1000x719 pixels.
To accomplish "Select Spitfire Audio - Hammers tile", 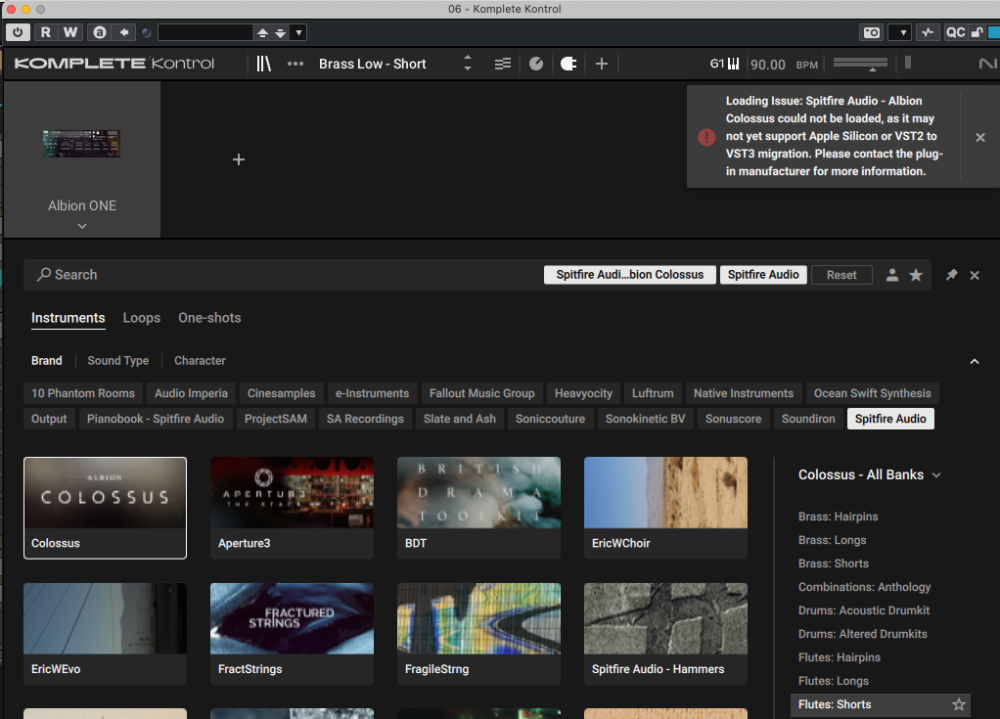I will point(666,634).
